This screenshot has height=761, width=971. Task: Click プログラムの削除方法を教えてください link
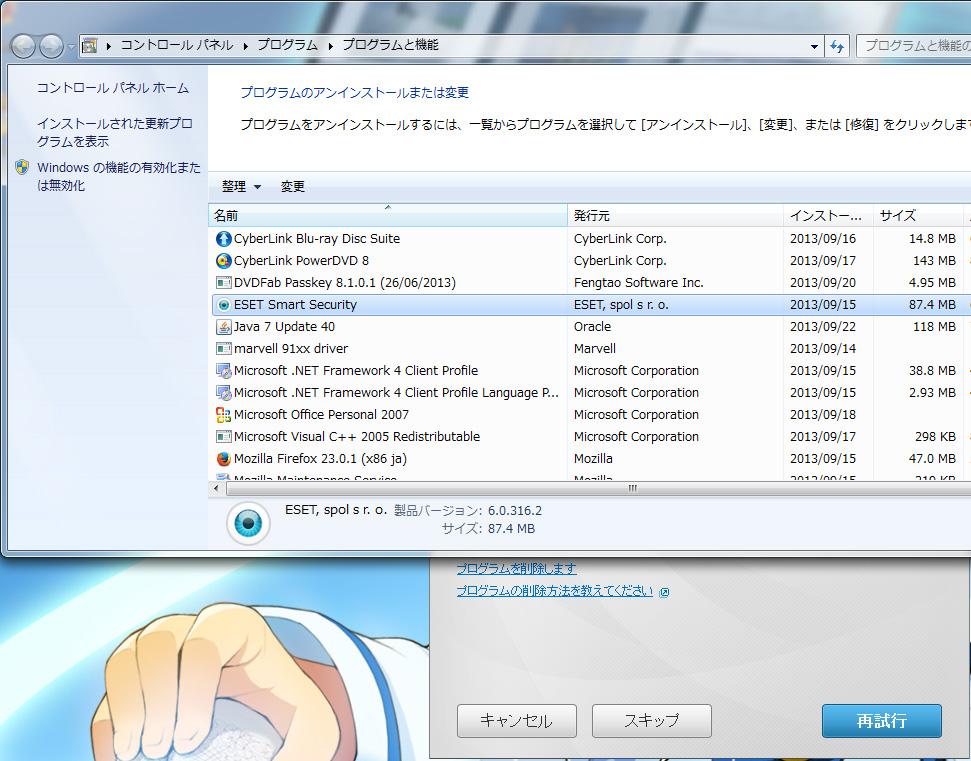coord(554,591)
